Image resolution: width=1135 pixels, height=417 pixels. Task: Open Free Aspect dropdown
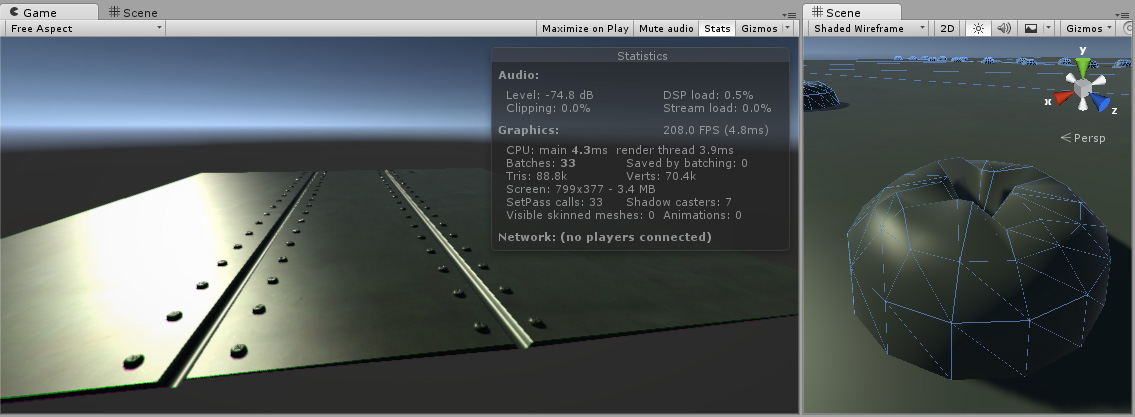[85, 29]
